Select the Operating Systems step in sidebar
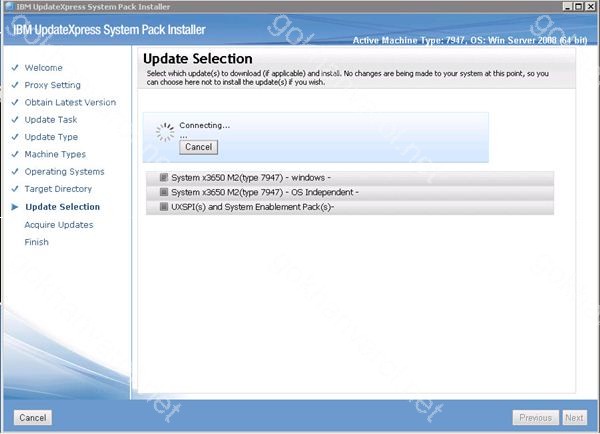 coord(64,172)
